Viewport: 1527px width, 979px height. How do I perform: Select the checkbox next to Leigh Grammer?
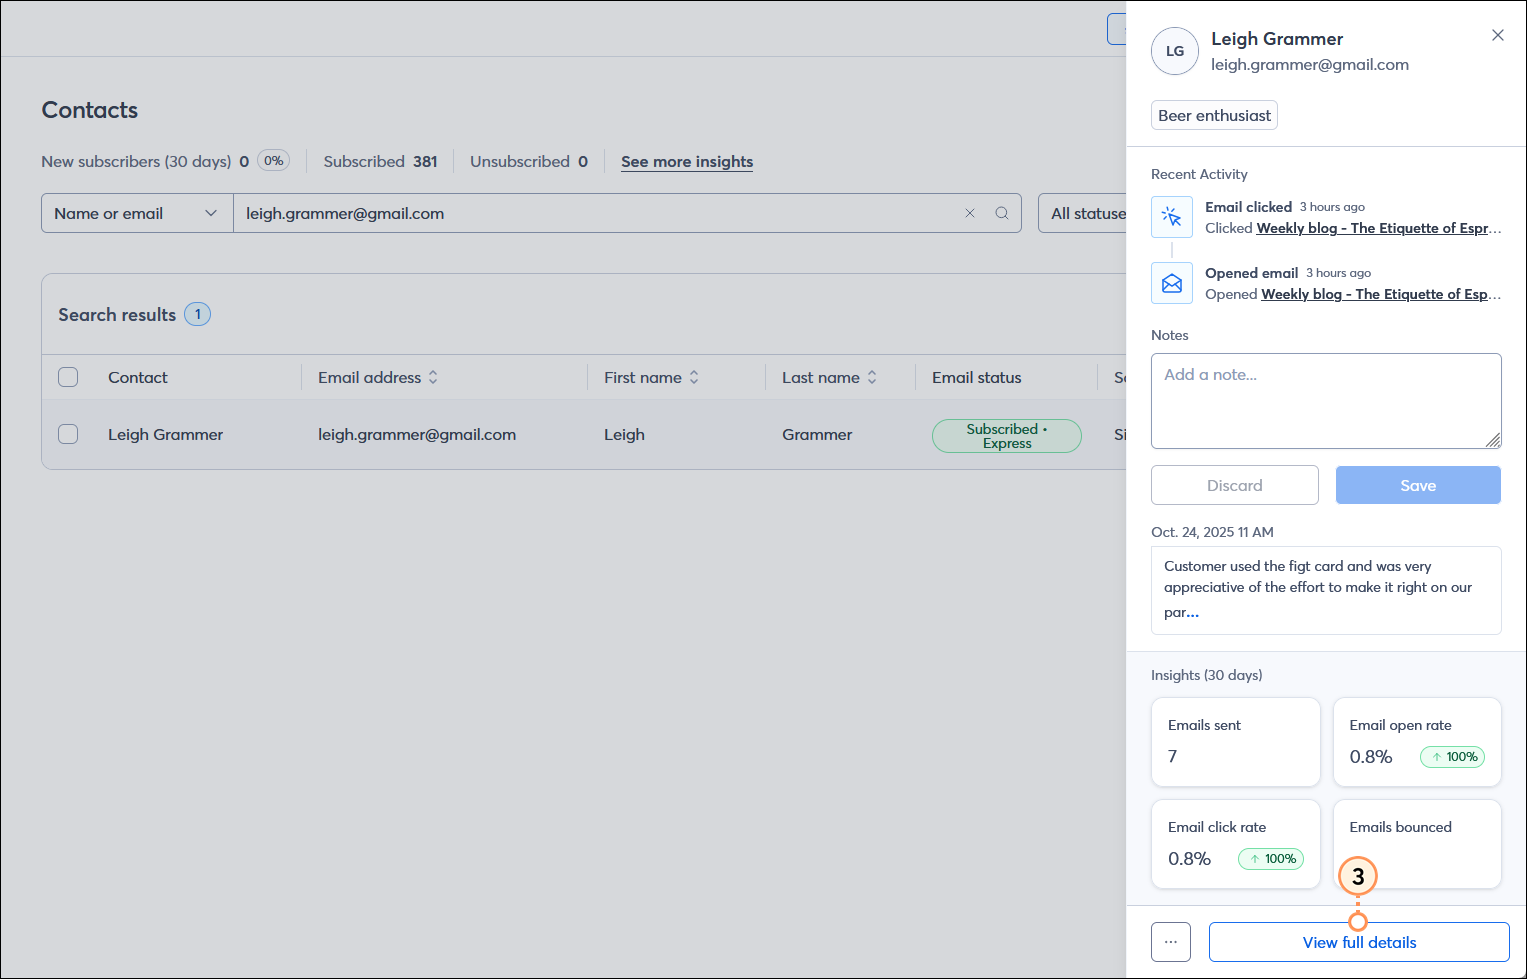click(x=68, y=434)
